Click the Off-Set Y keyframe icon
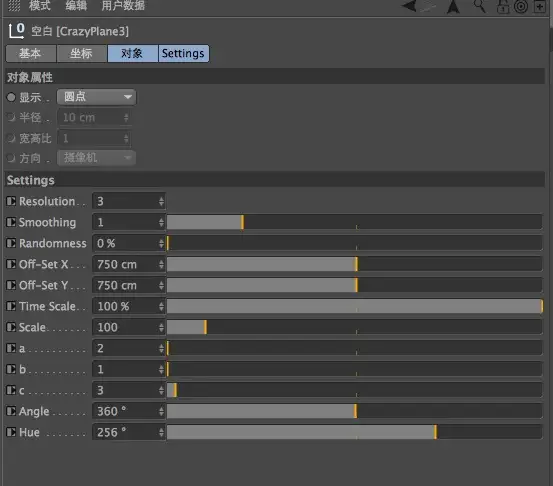The image size is (553, 486). pyautogui.click(x=11, y=285)
